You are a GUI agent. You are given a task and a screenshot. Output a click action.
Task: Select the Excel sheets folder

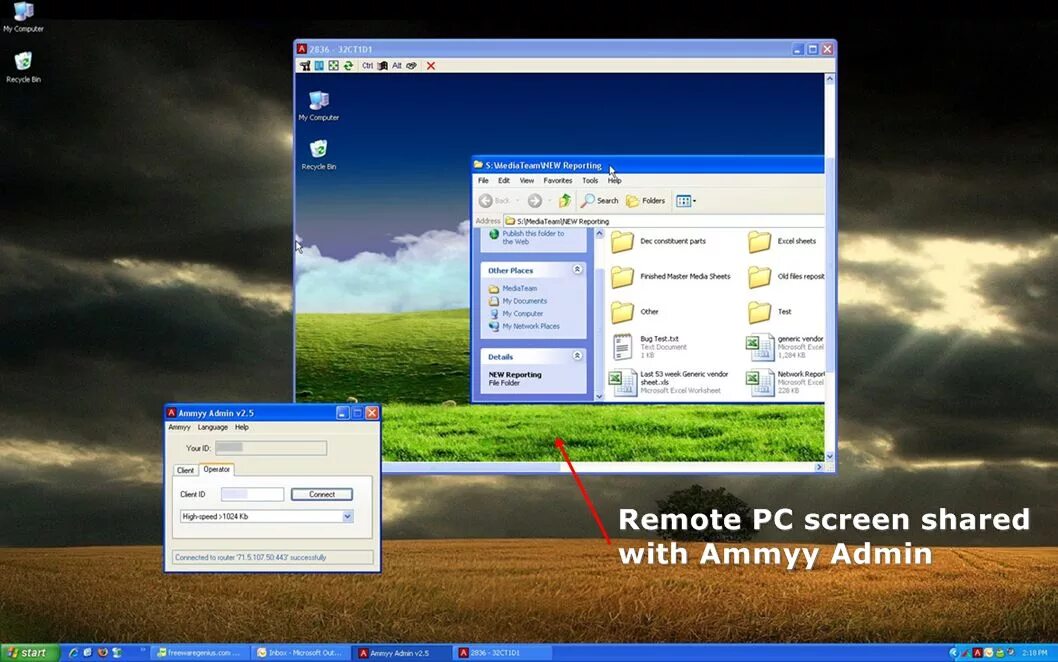tap(785, 241)
